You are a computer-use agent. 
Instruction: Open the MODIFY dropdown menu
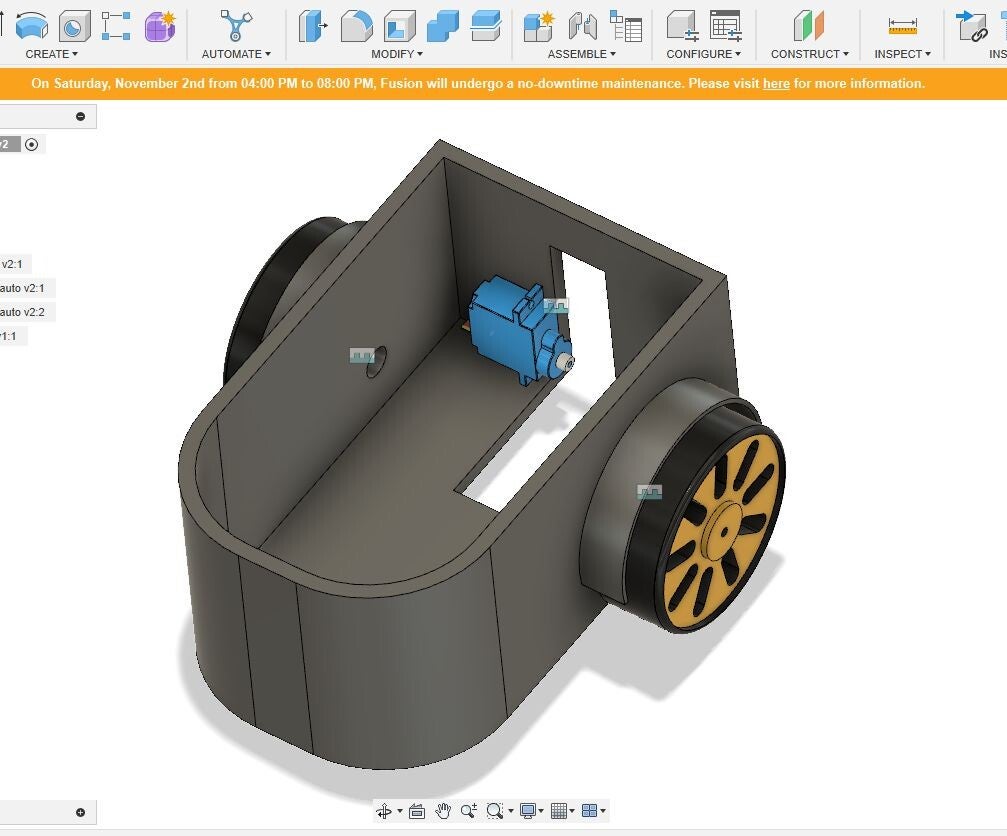pyautogui.click(x=397, y=54)
